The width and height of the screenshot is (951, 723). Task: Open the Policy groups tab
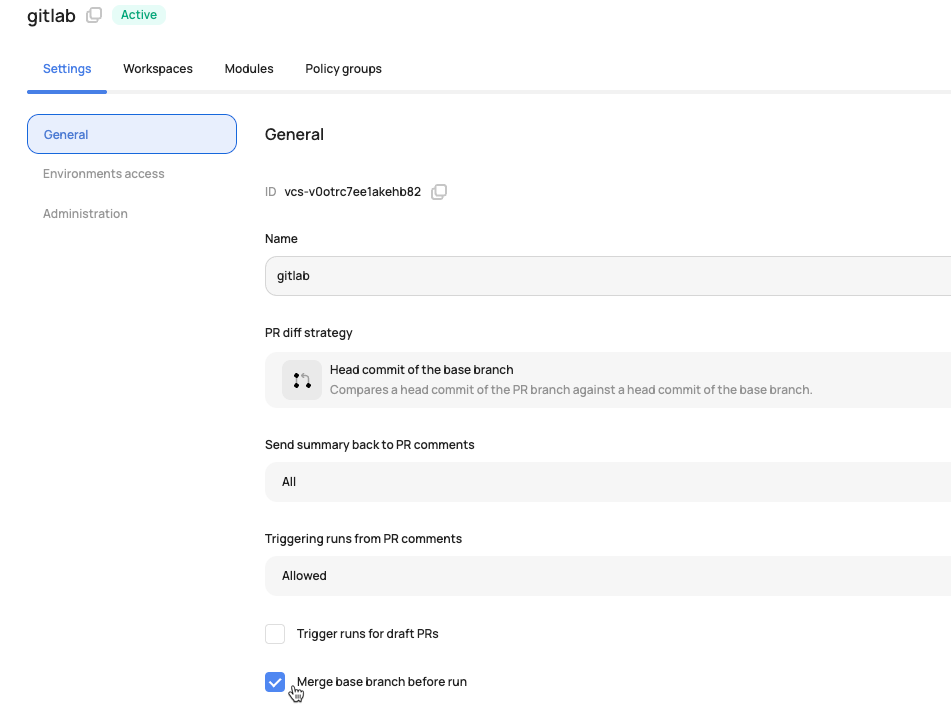343,69
